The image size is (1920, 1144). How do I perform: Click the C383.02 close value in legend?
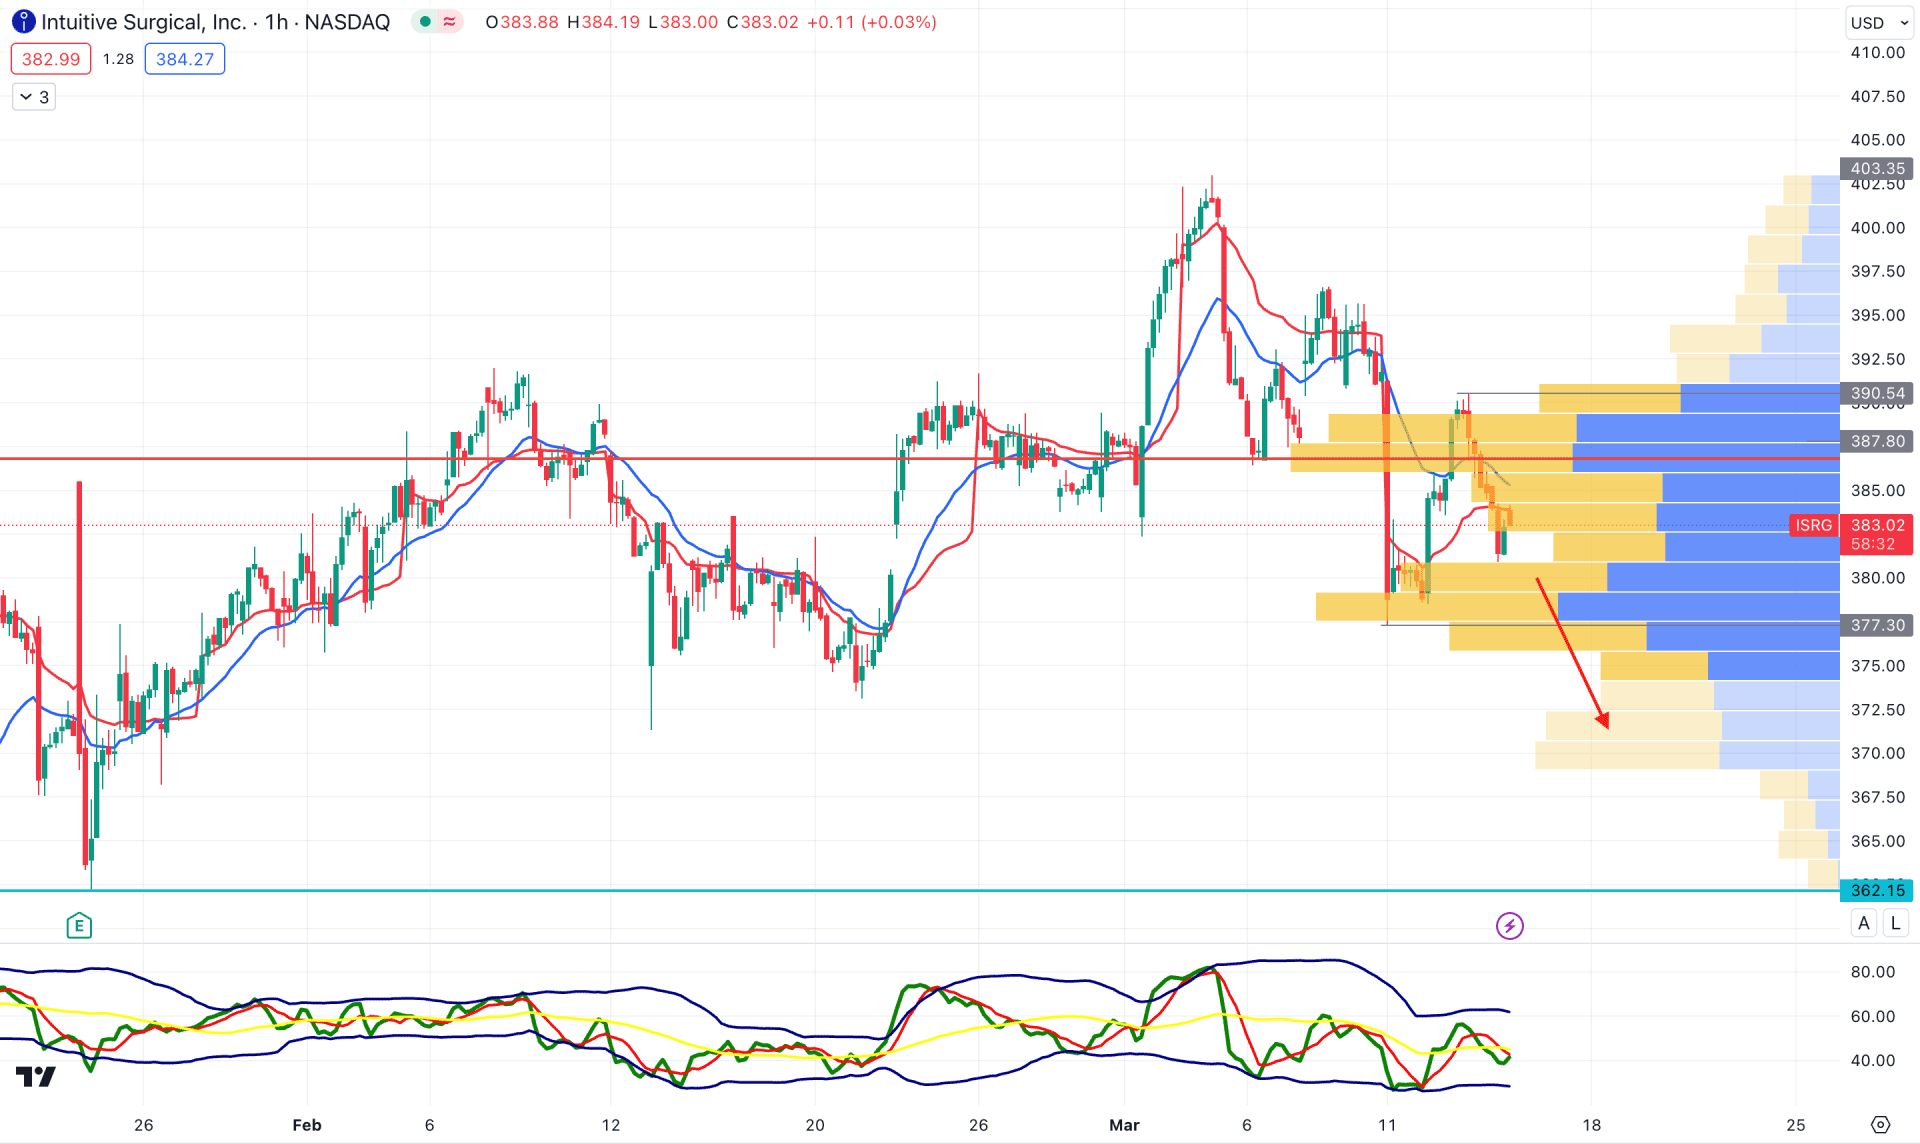tap(763, 22)
